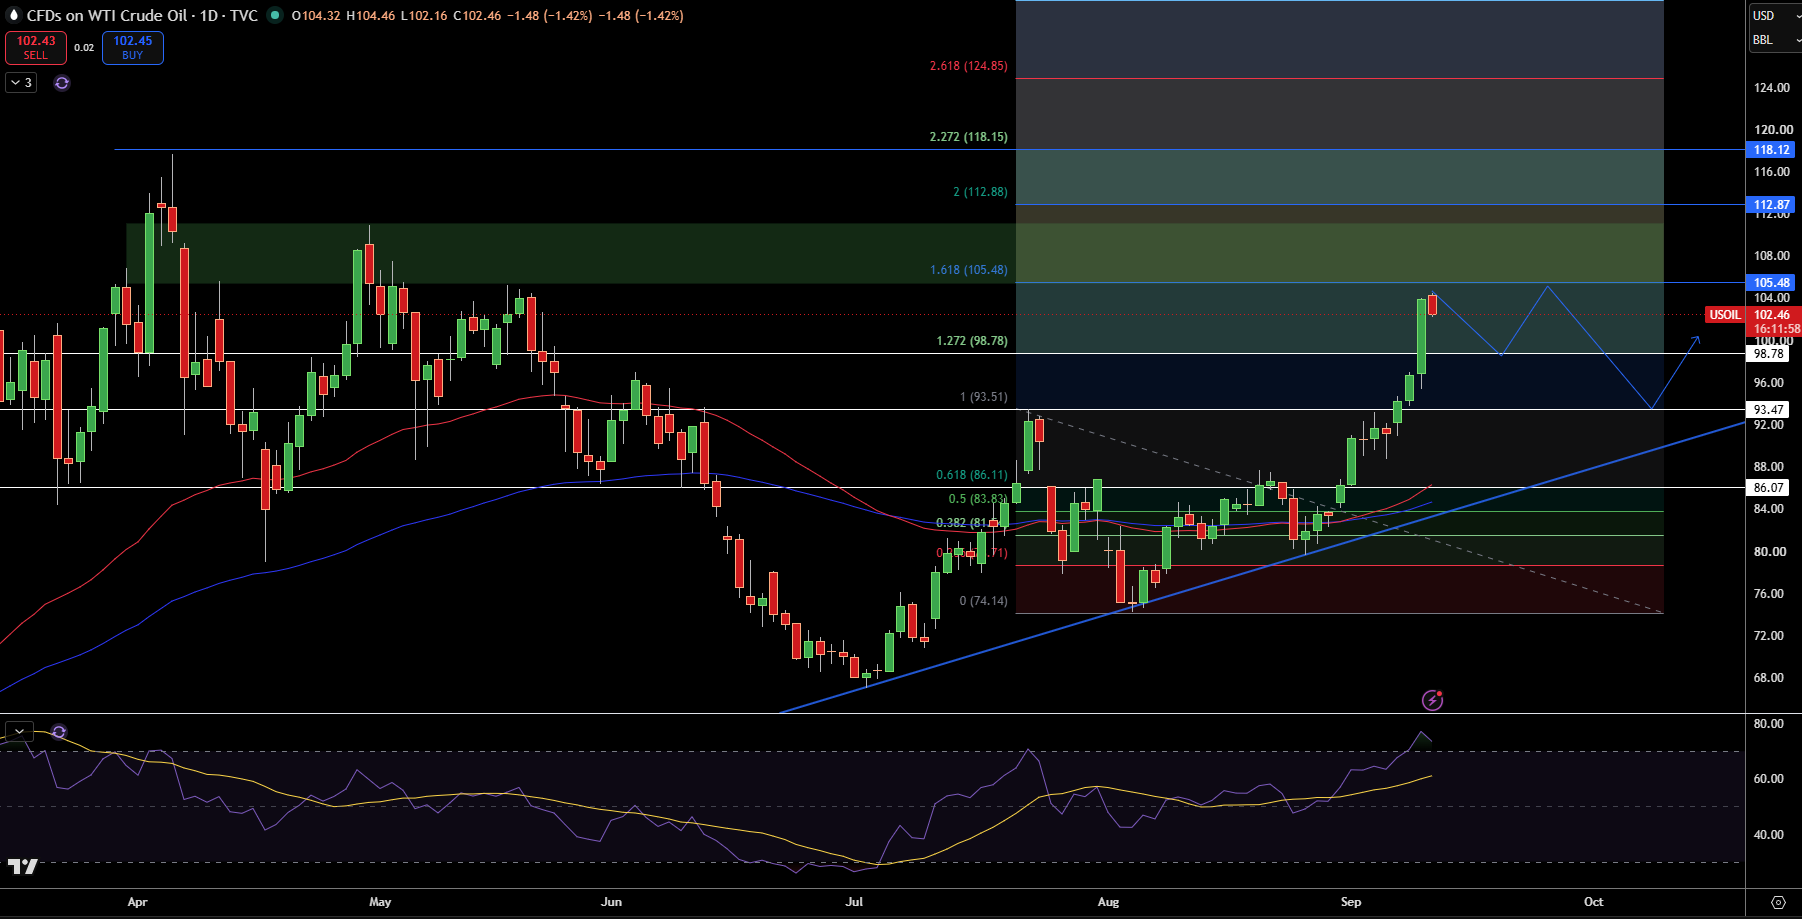
Task: Select the 1 (93.51) Fibonacci label
Action: [984, 397]
